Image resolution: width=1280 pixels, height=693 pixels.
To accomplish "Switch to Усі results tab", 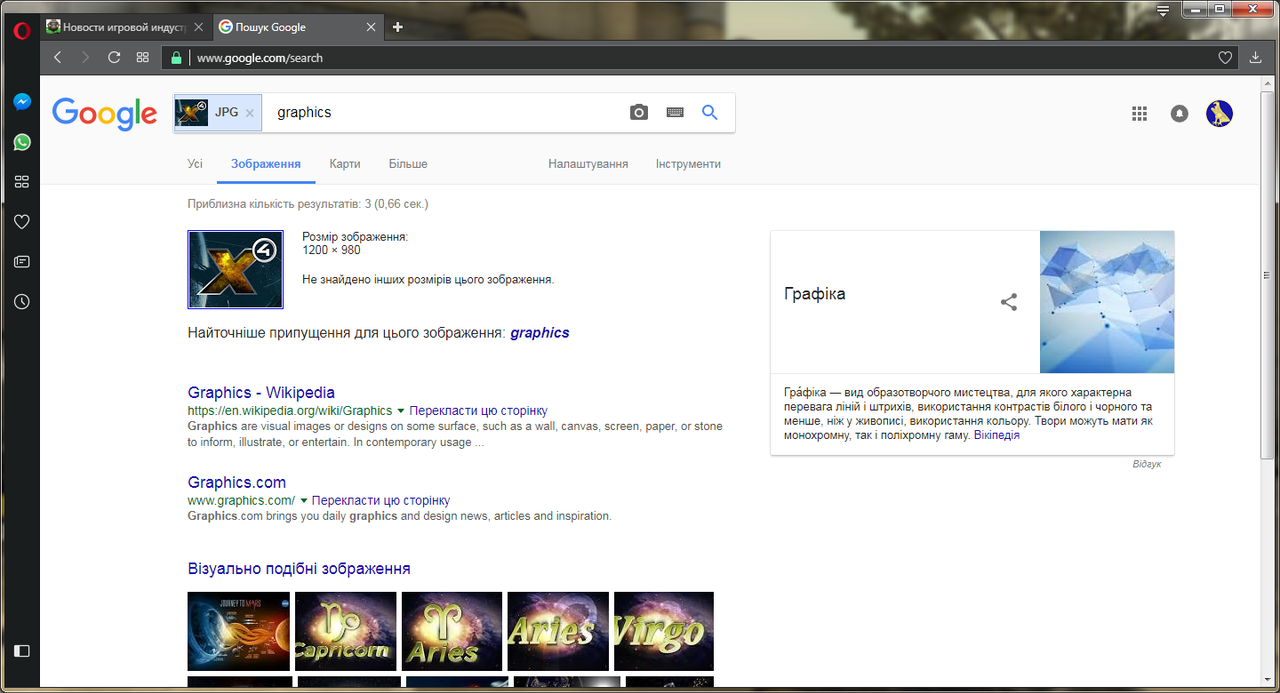I will tap(195, 164).
